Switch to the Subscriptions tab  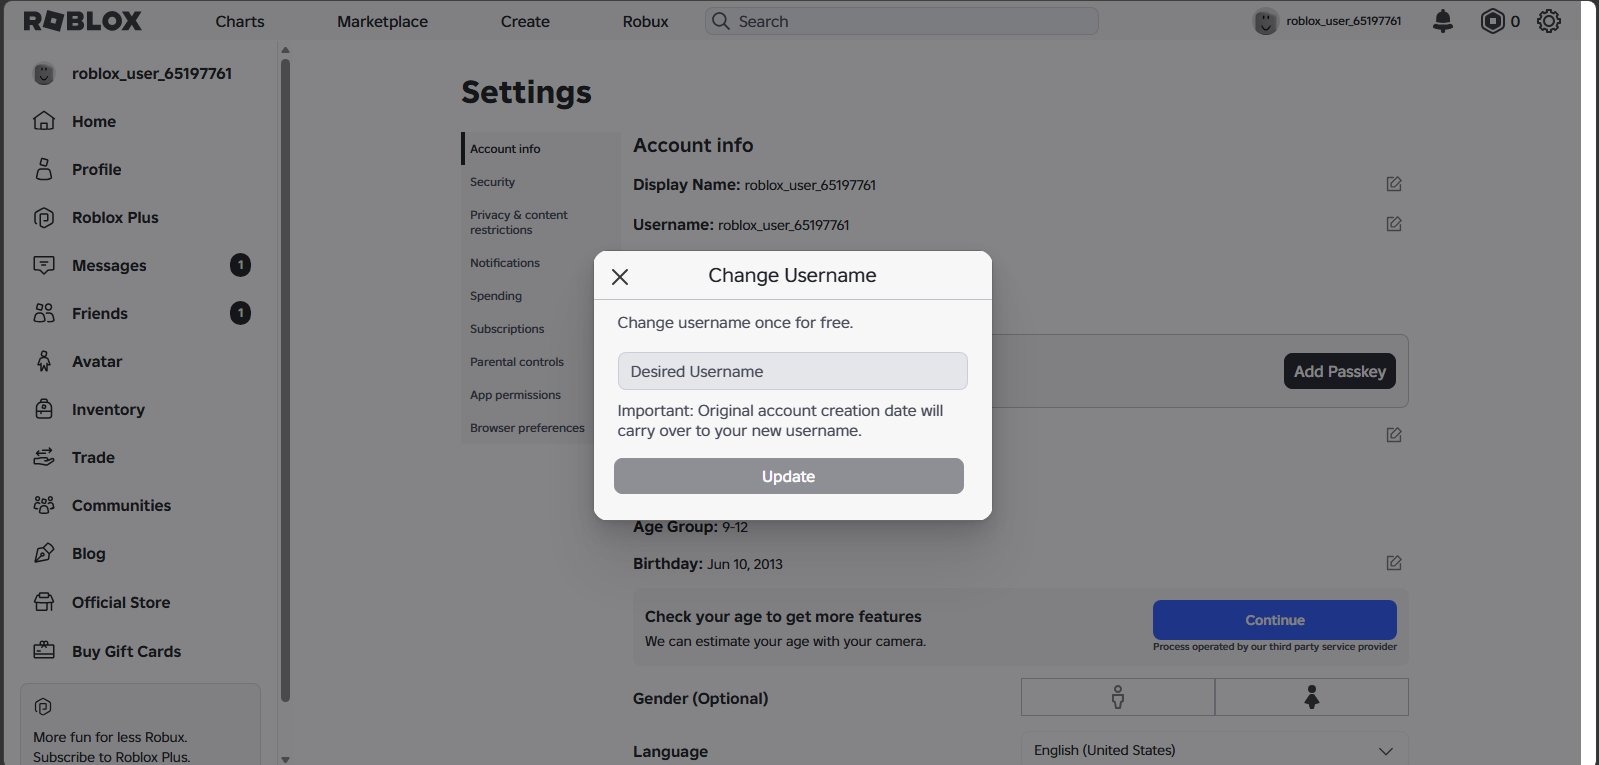pos(527,329)
